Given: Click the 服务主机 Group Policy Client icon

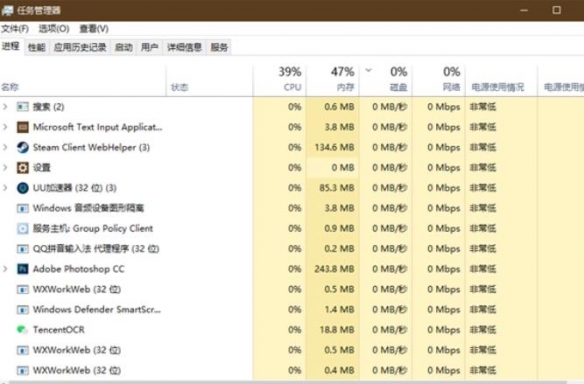Looking at the screenshot, I should point(23,228).
